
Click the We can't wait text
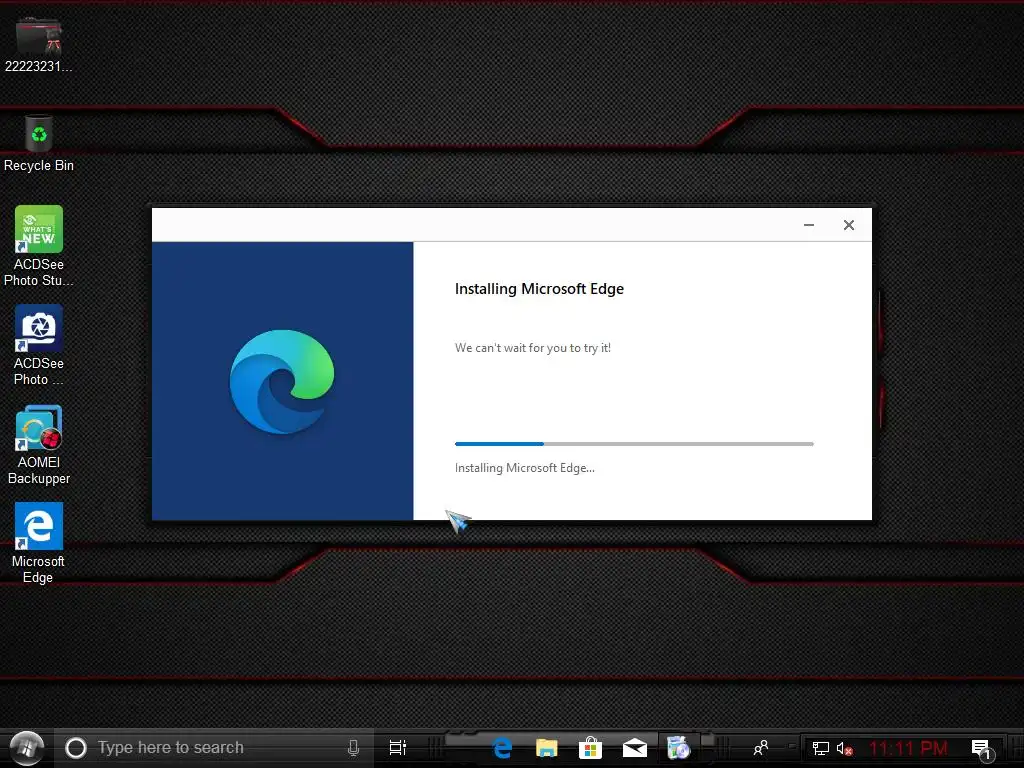click(x=533, y=348)
